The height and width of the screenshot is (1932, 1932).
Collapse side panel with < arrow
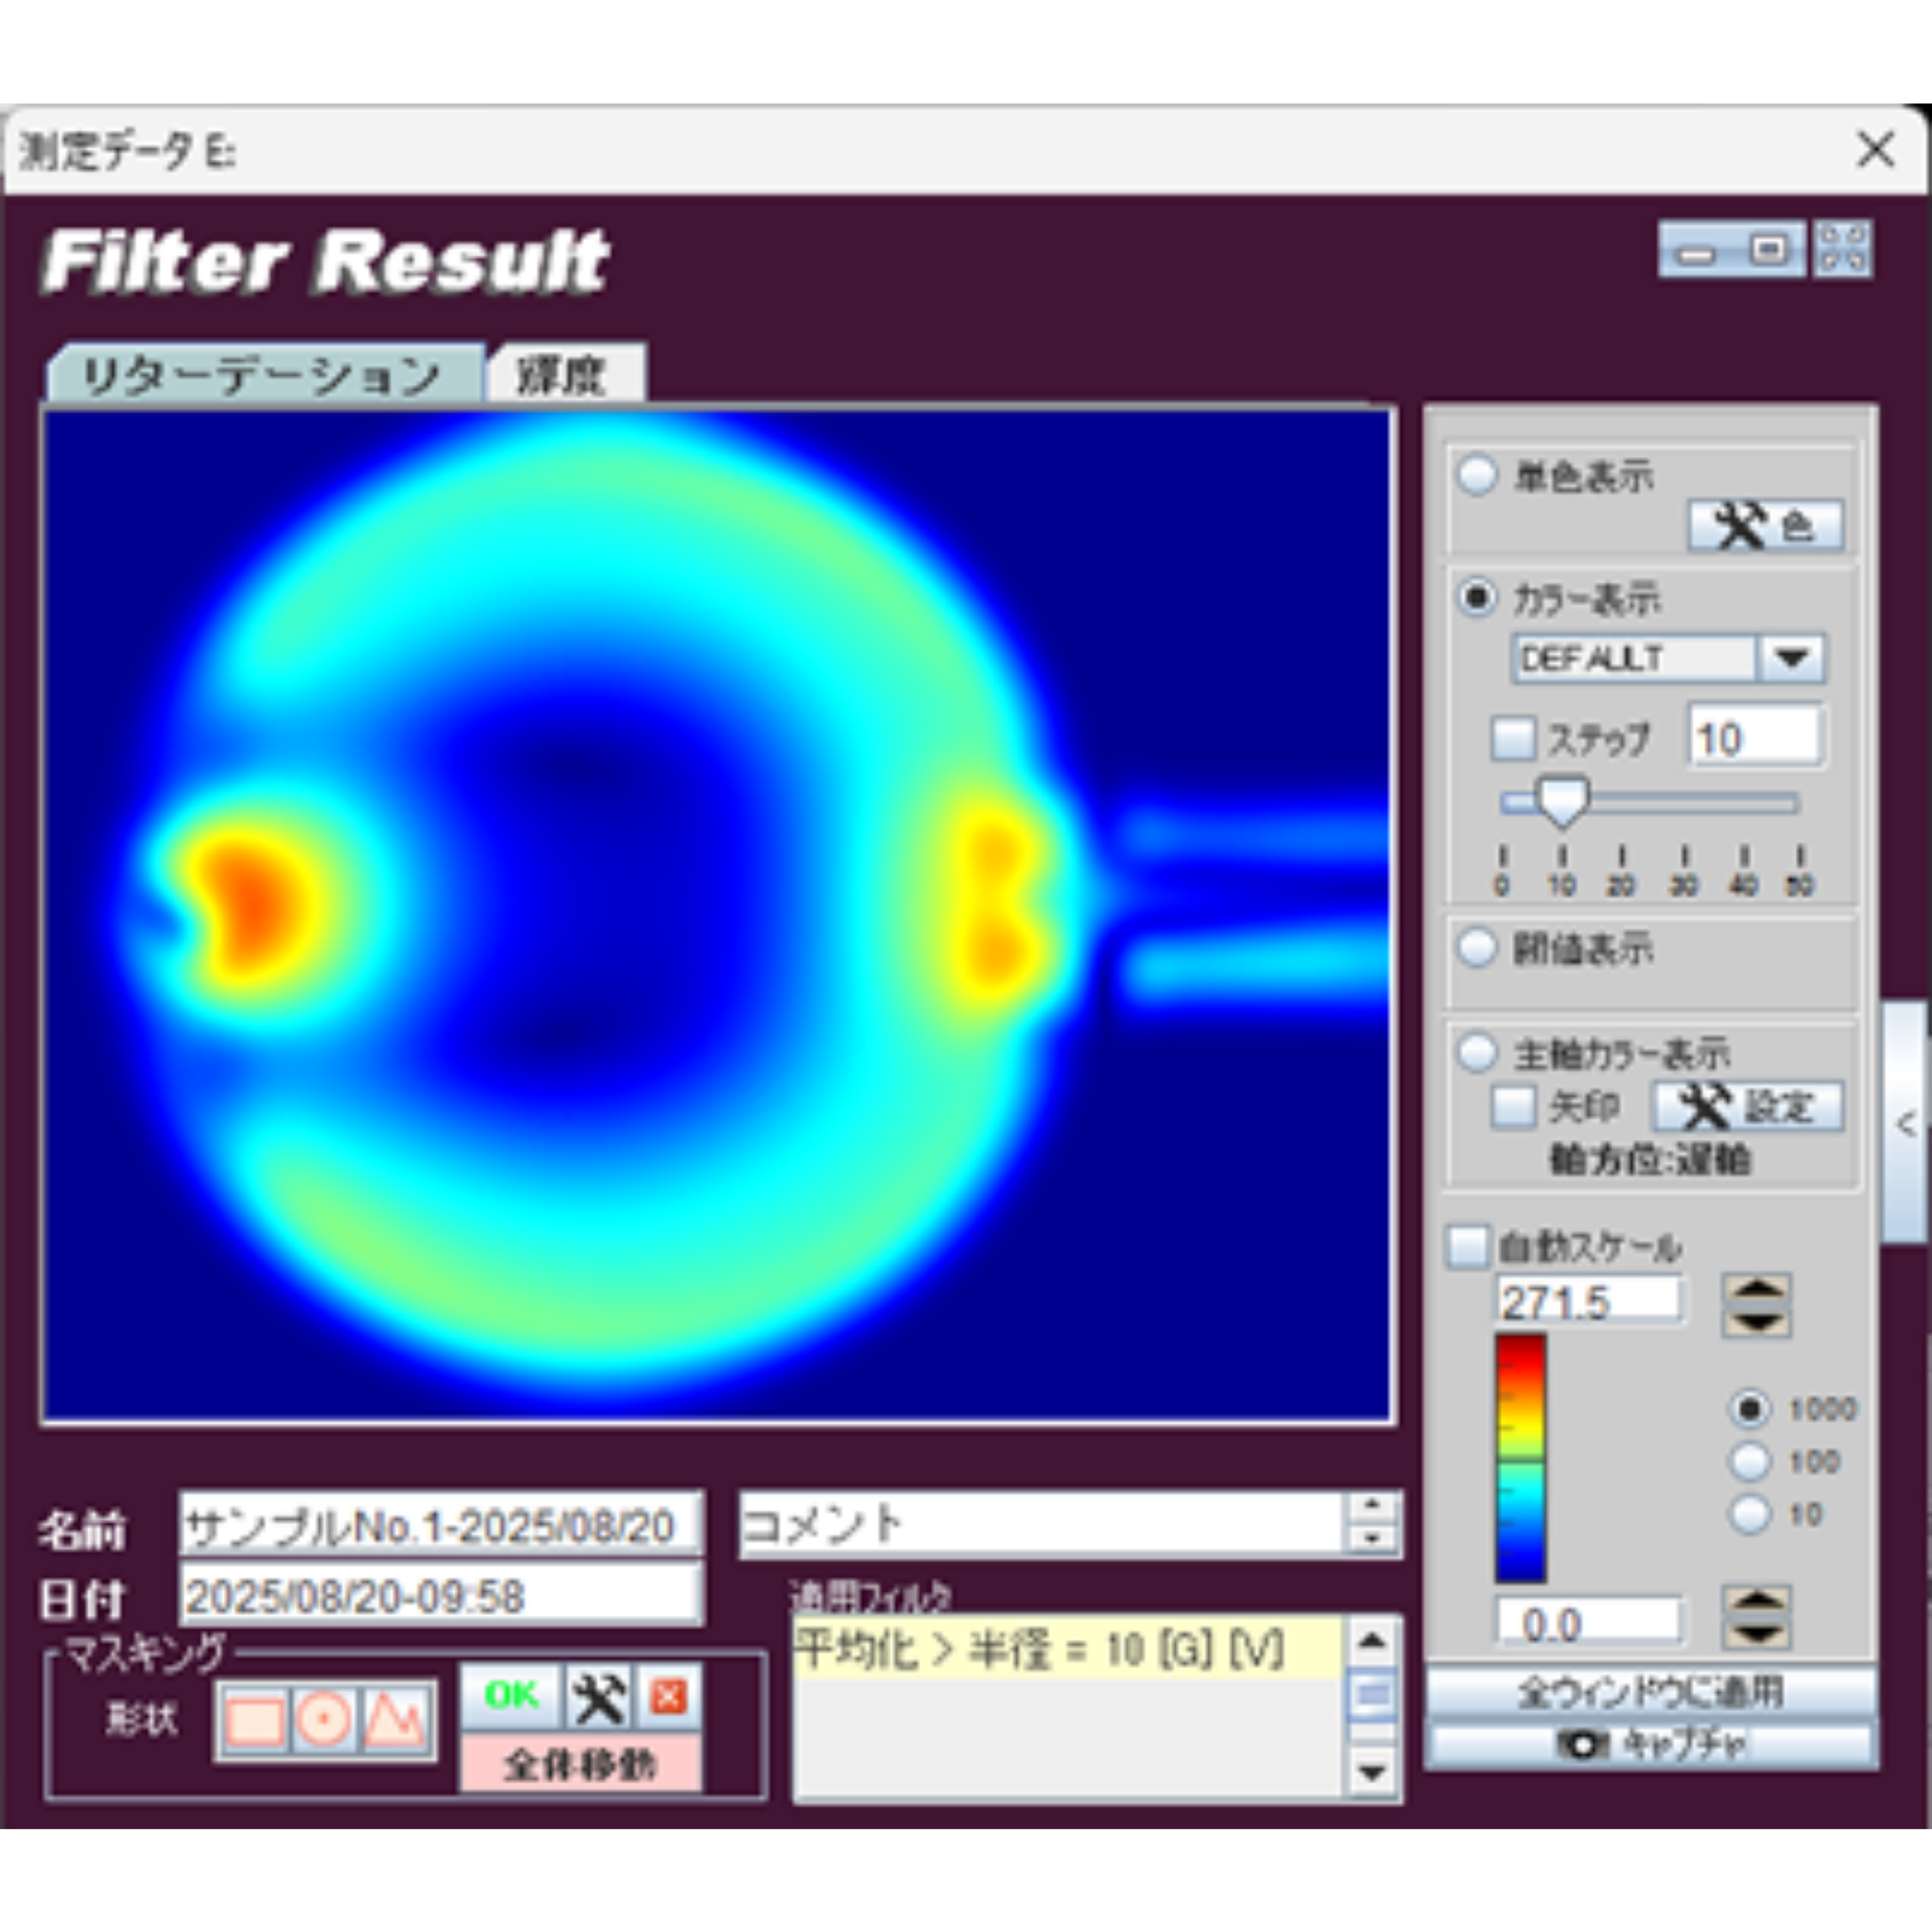pyautogui.click(x=1906, y=1124)
